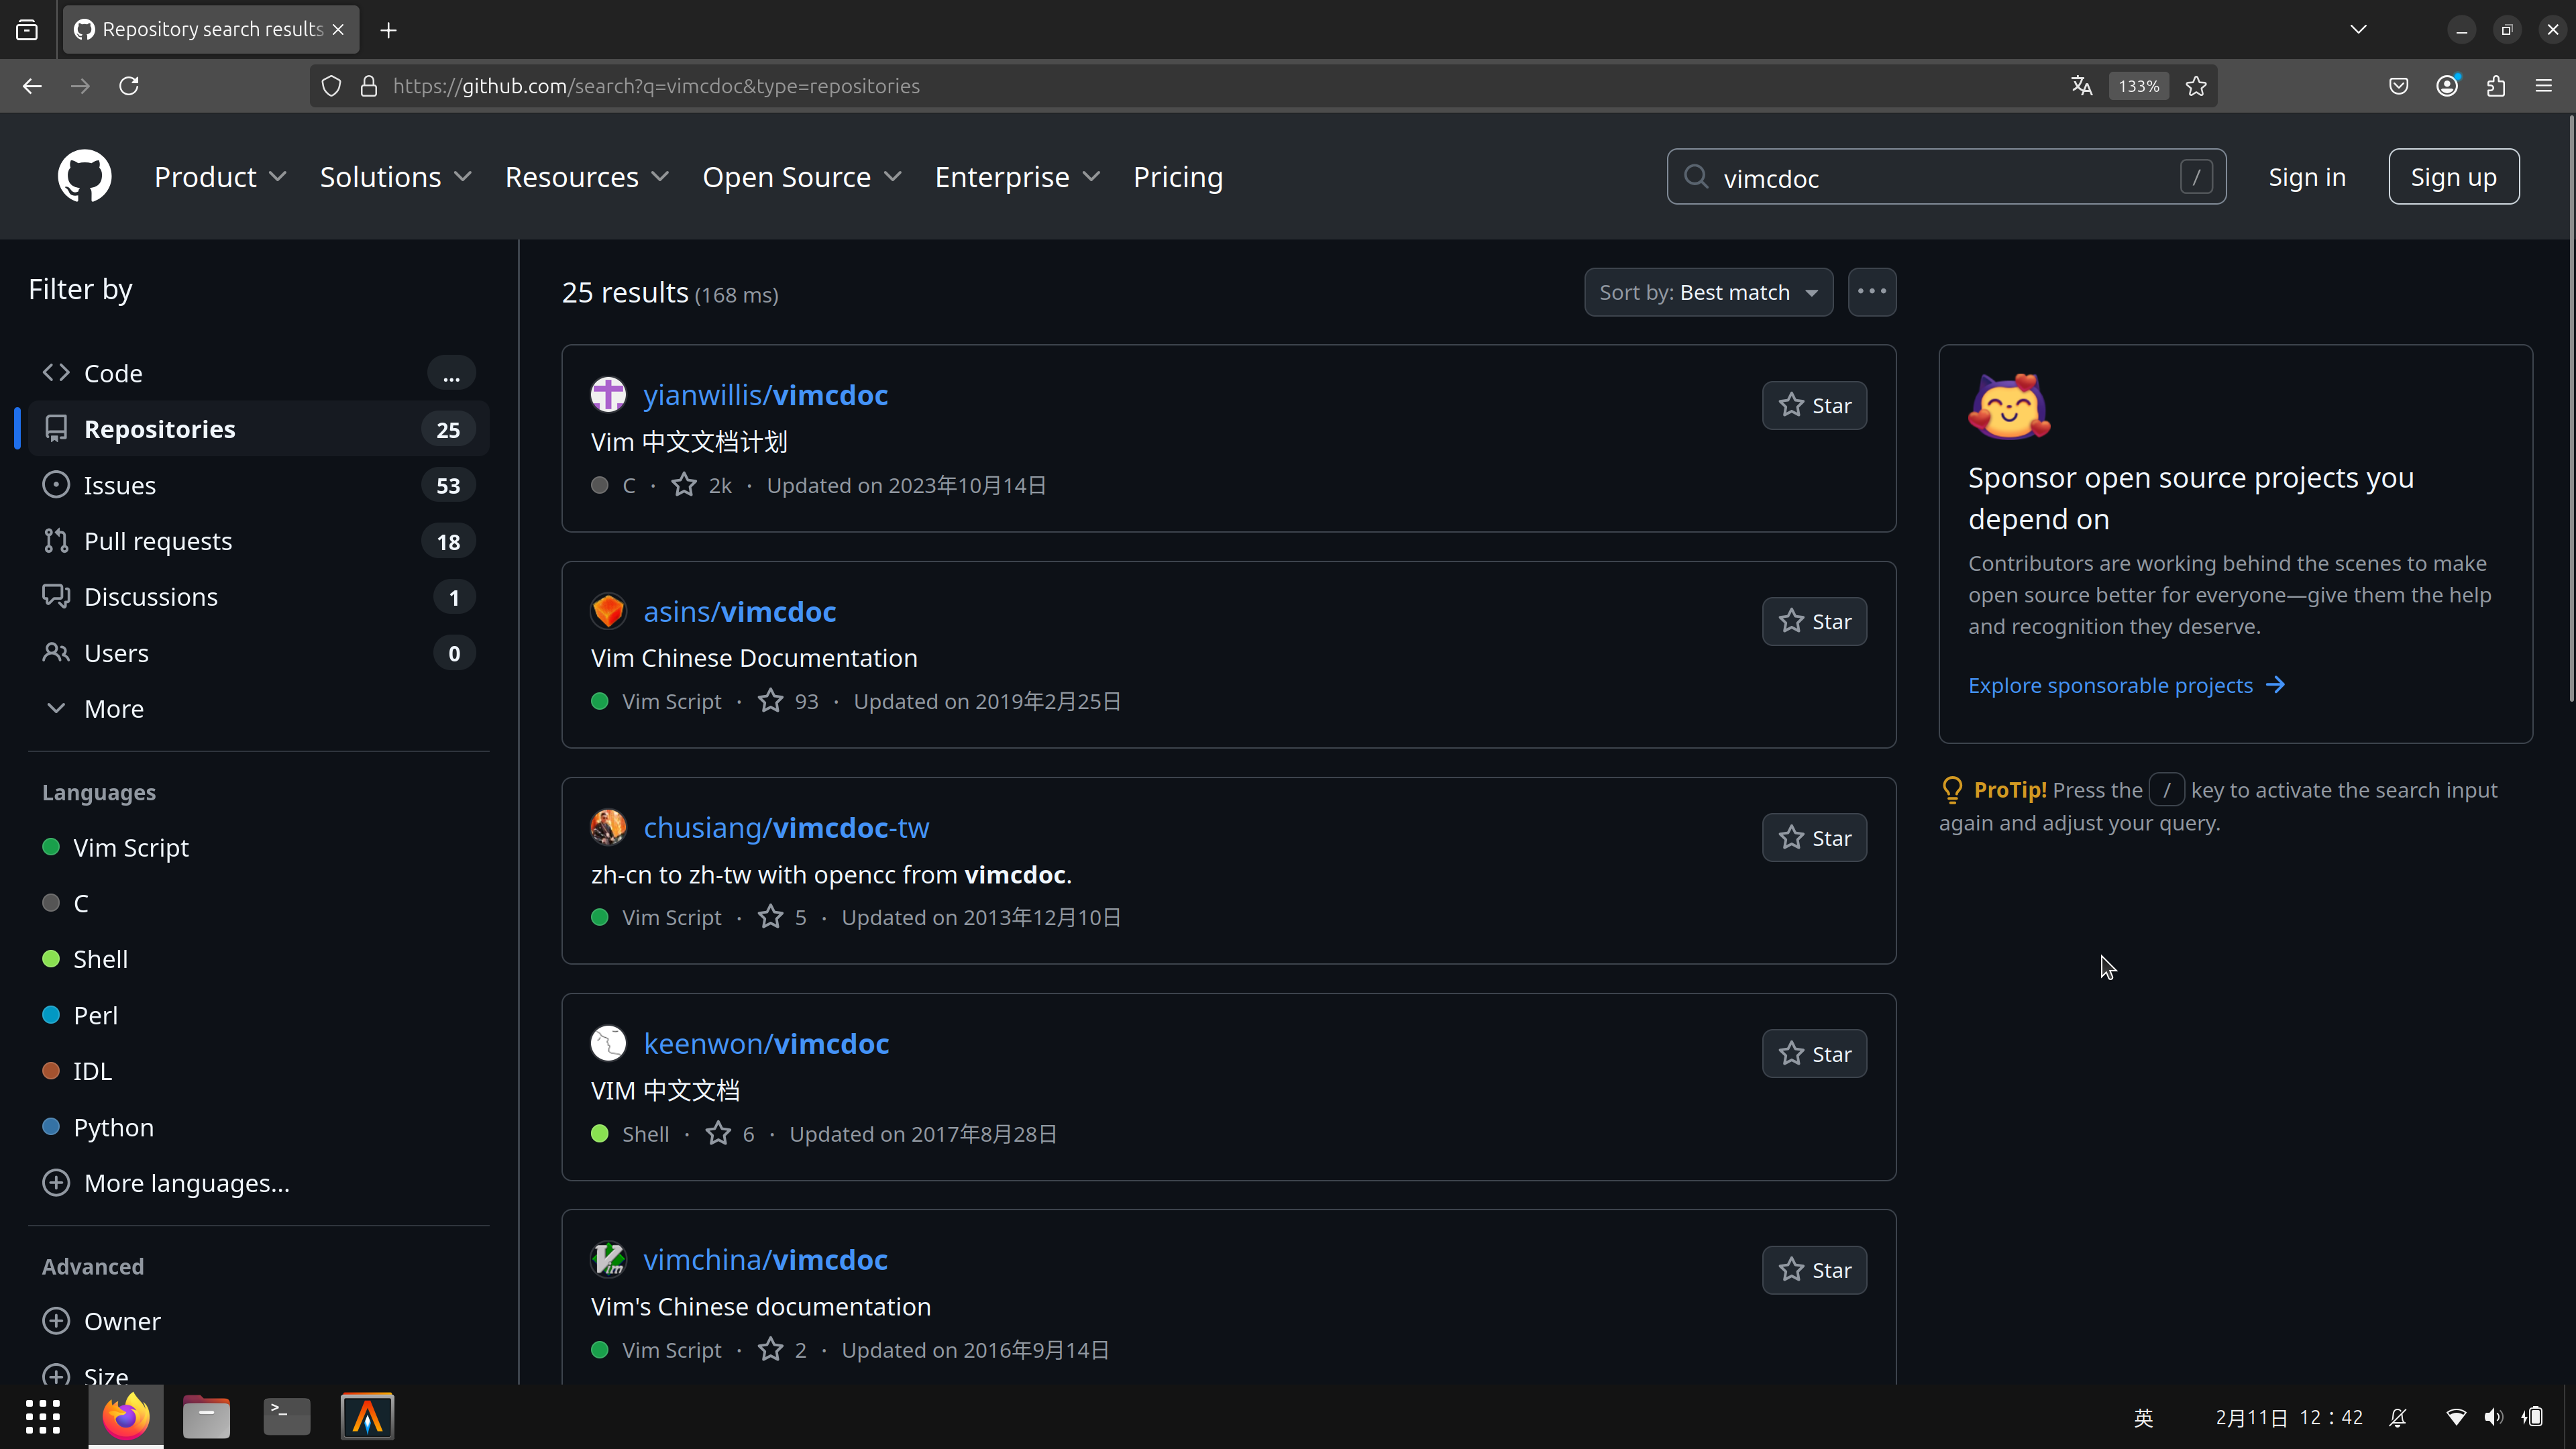
Task: Star the yianwillis/vimcdoc repository
Action: point(1814,405)
